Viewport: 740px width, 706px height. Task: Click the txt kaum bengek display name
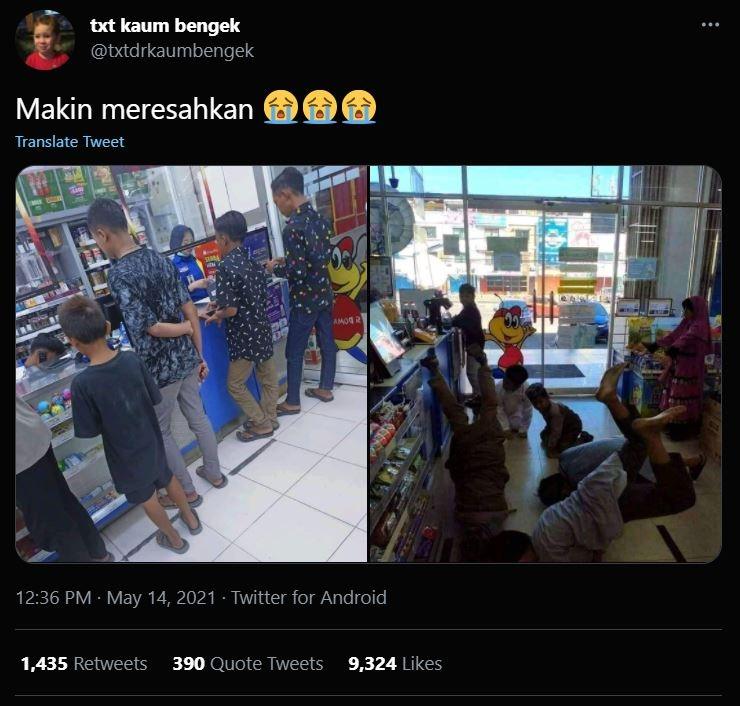coord(165,25)
